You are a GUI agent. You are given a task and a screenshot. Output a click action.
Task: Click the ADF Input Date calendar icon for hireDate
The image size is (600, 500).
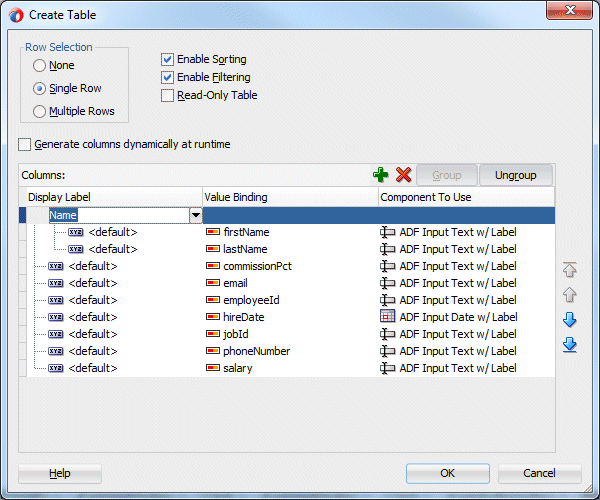387,316
